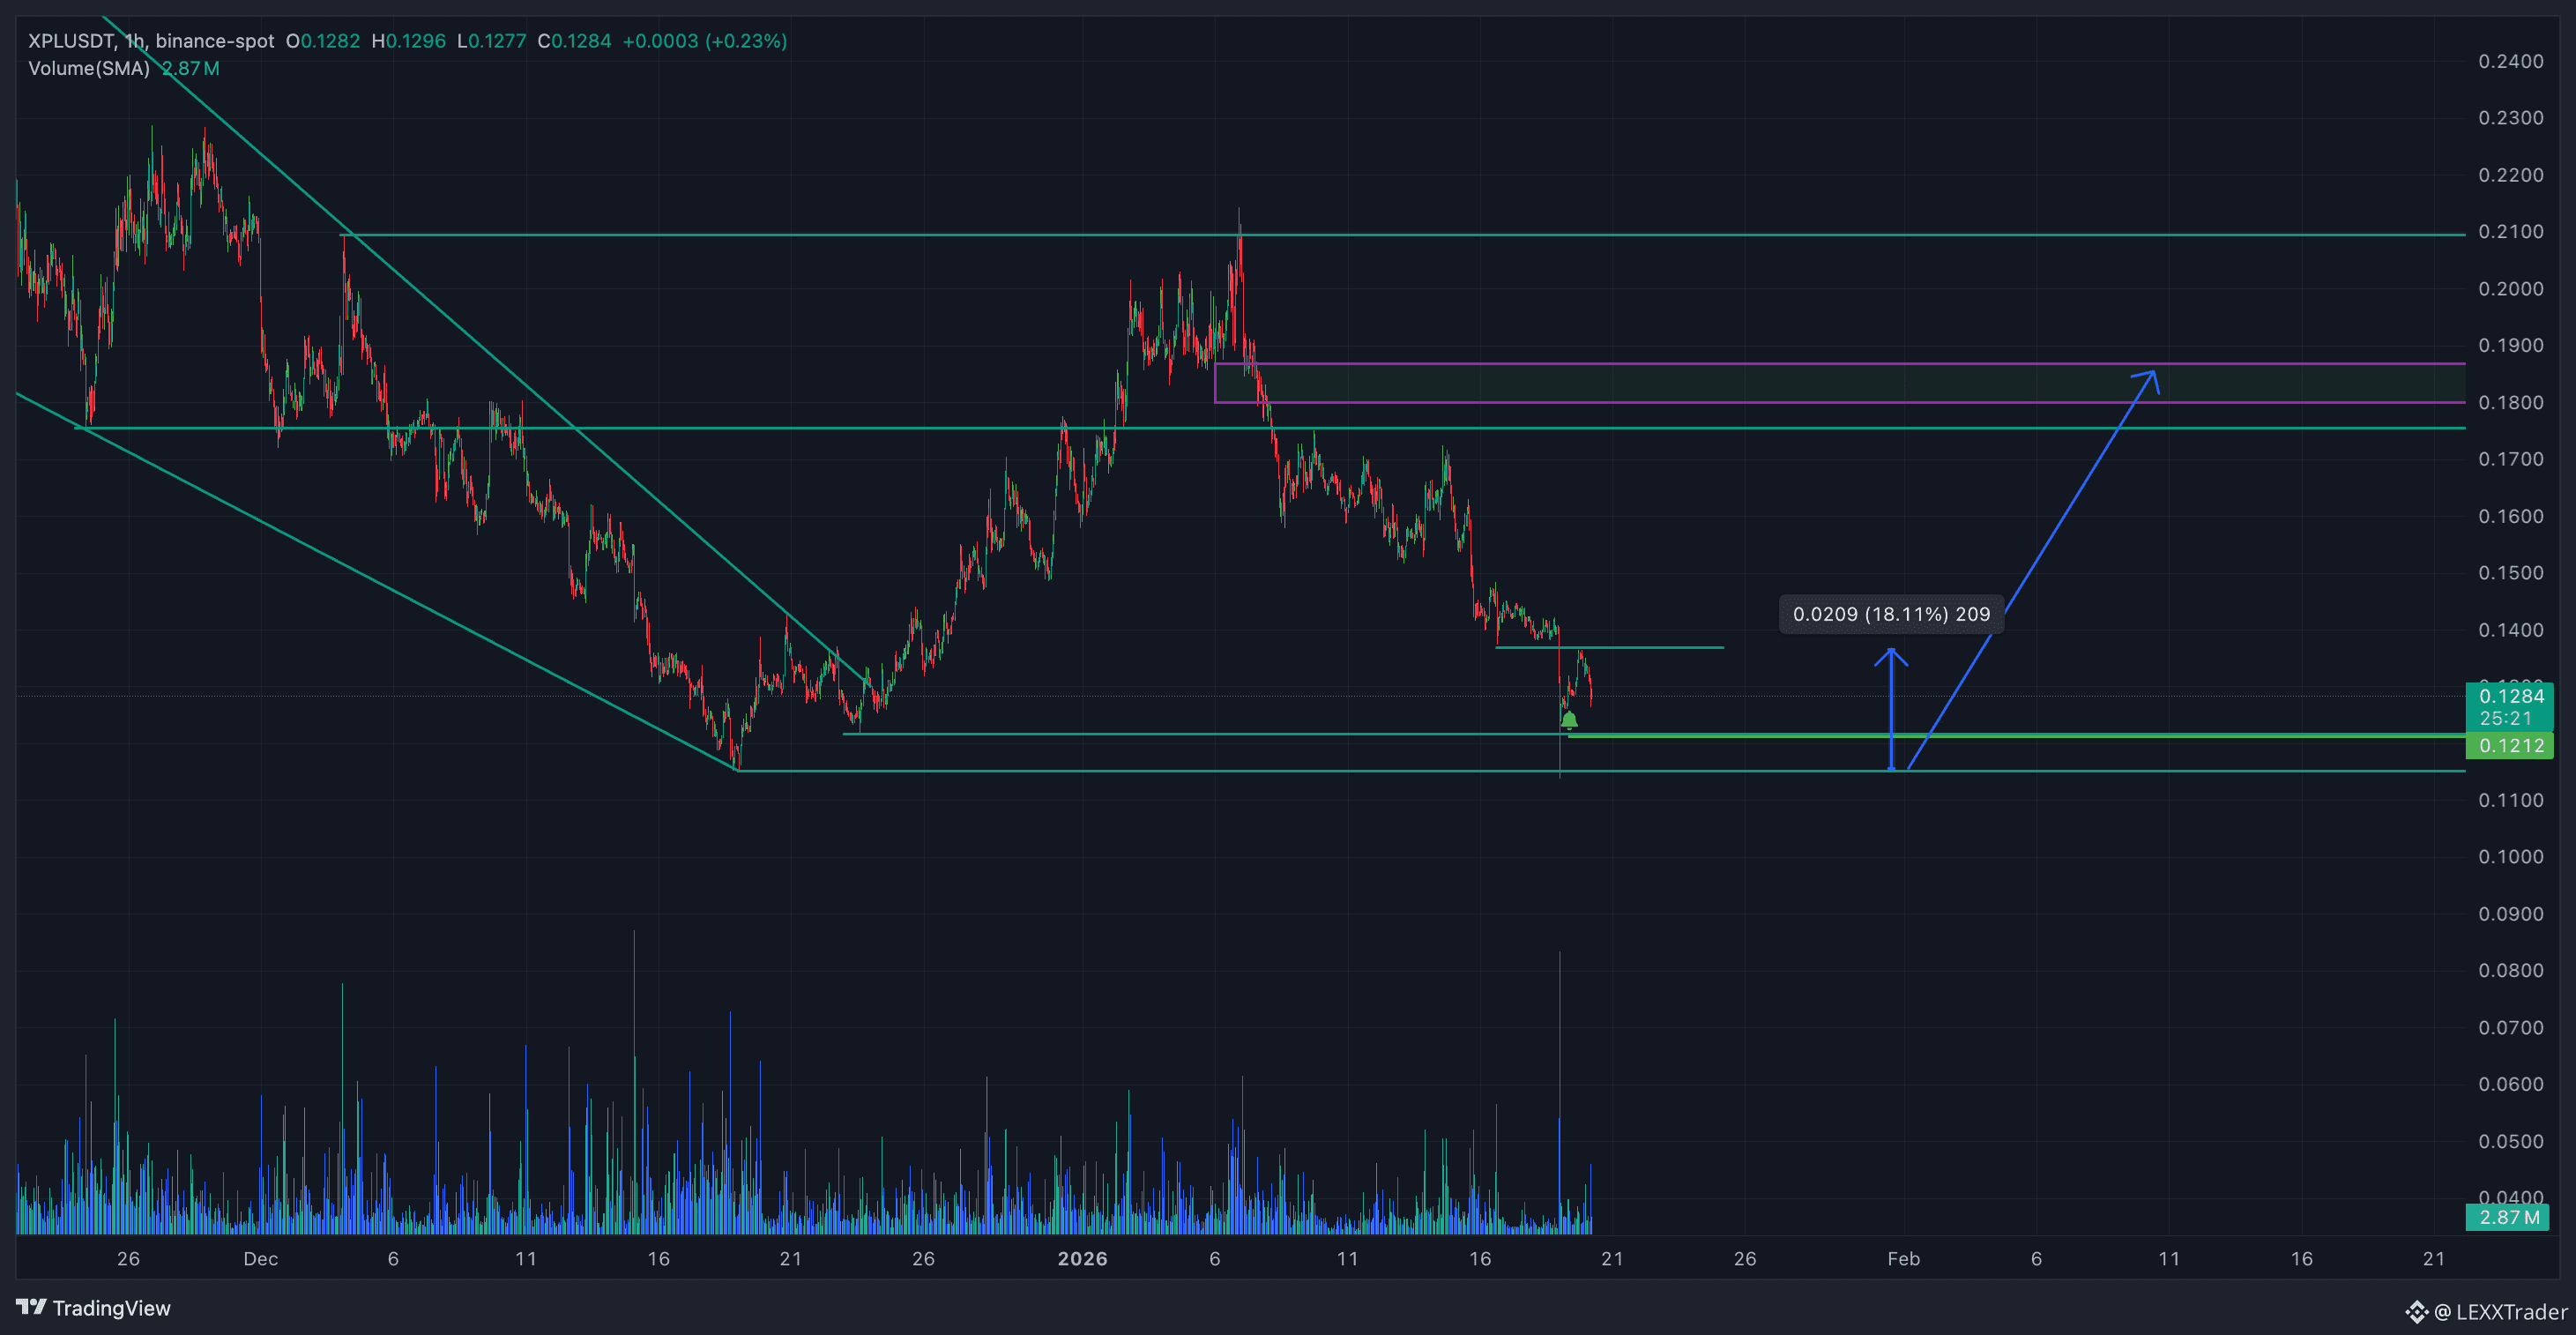
Task: Click the 0.1900 price axis label
Action: click(x=2510, y=346)
